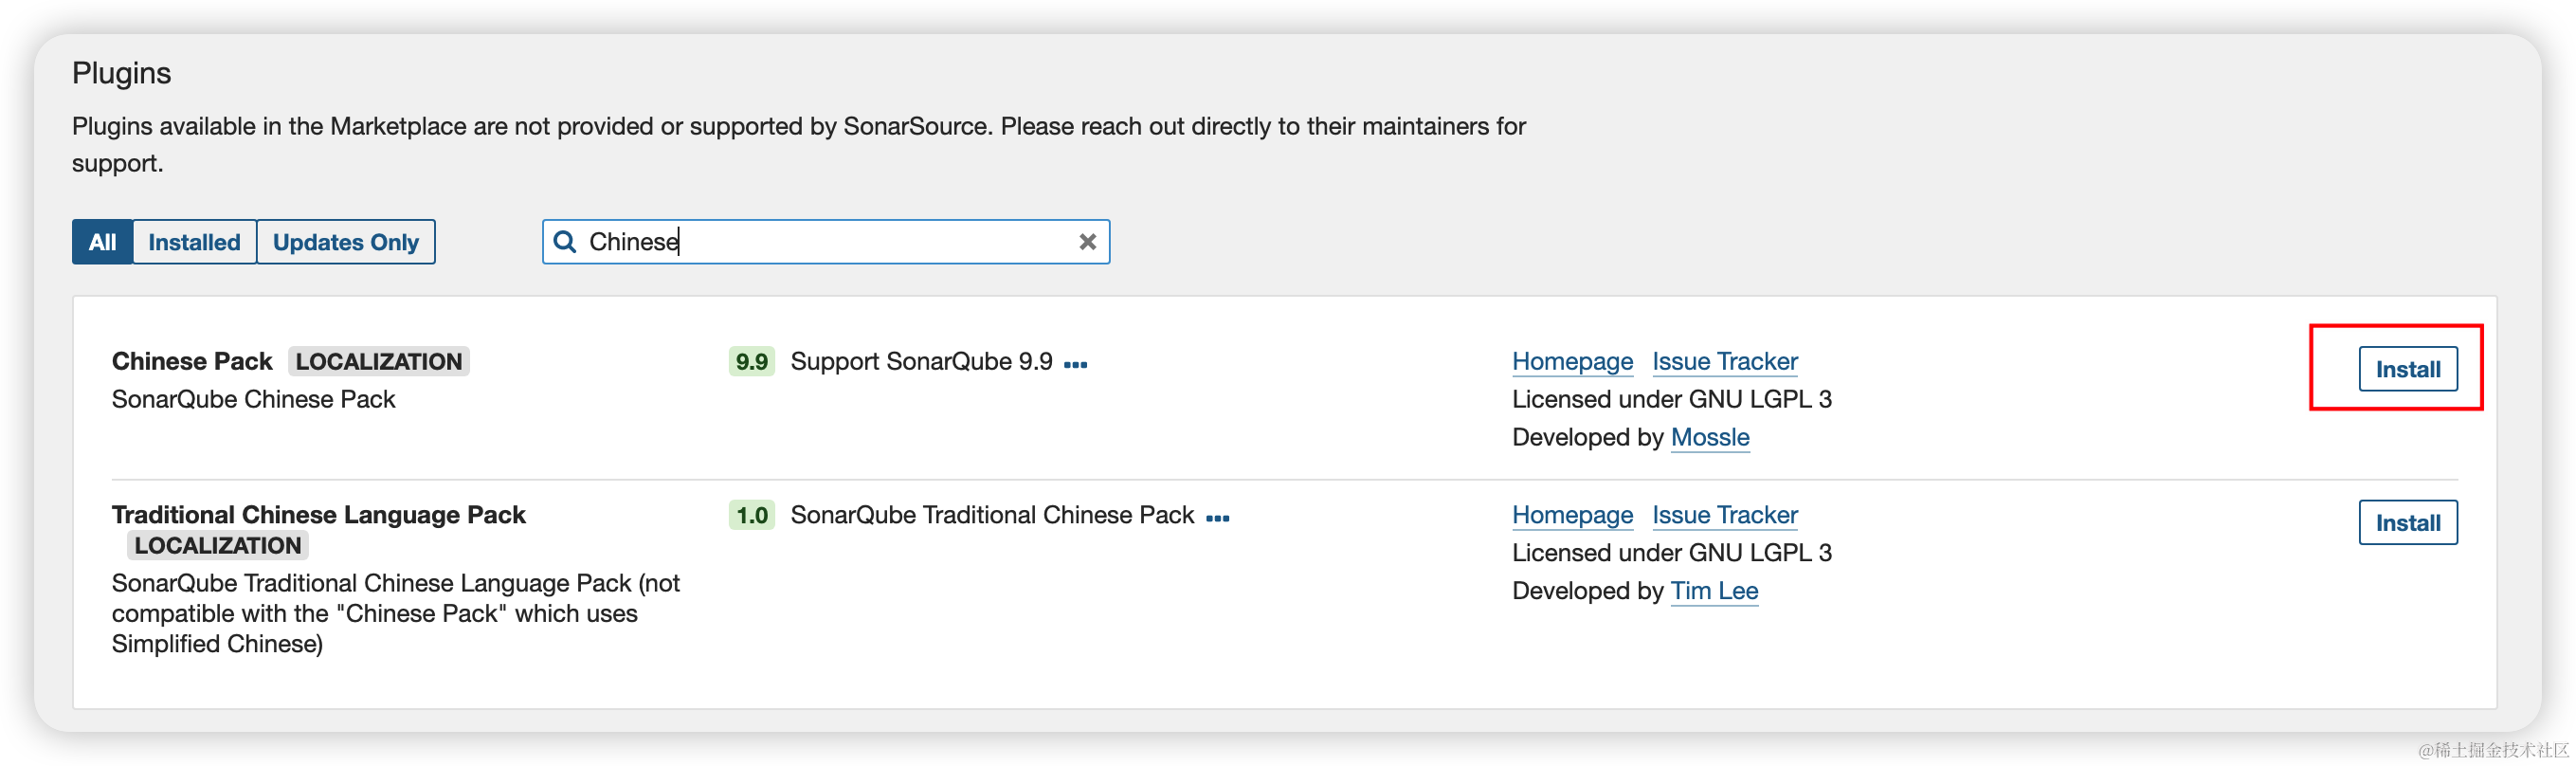Clear the Chinese search text
The width and height of the screenshot is (2576, 766).
(1087, 242)
